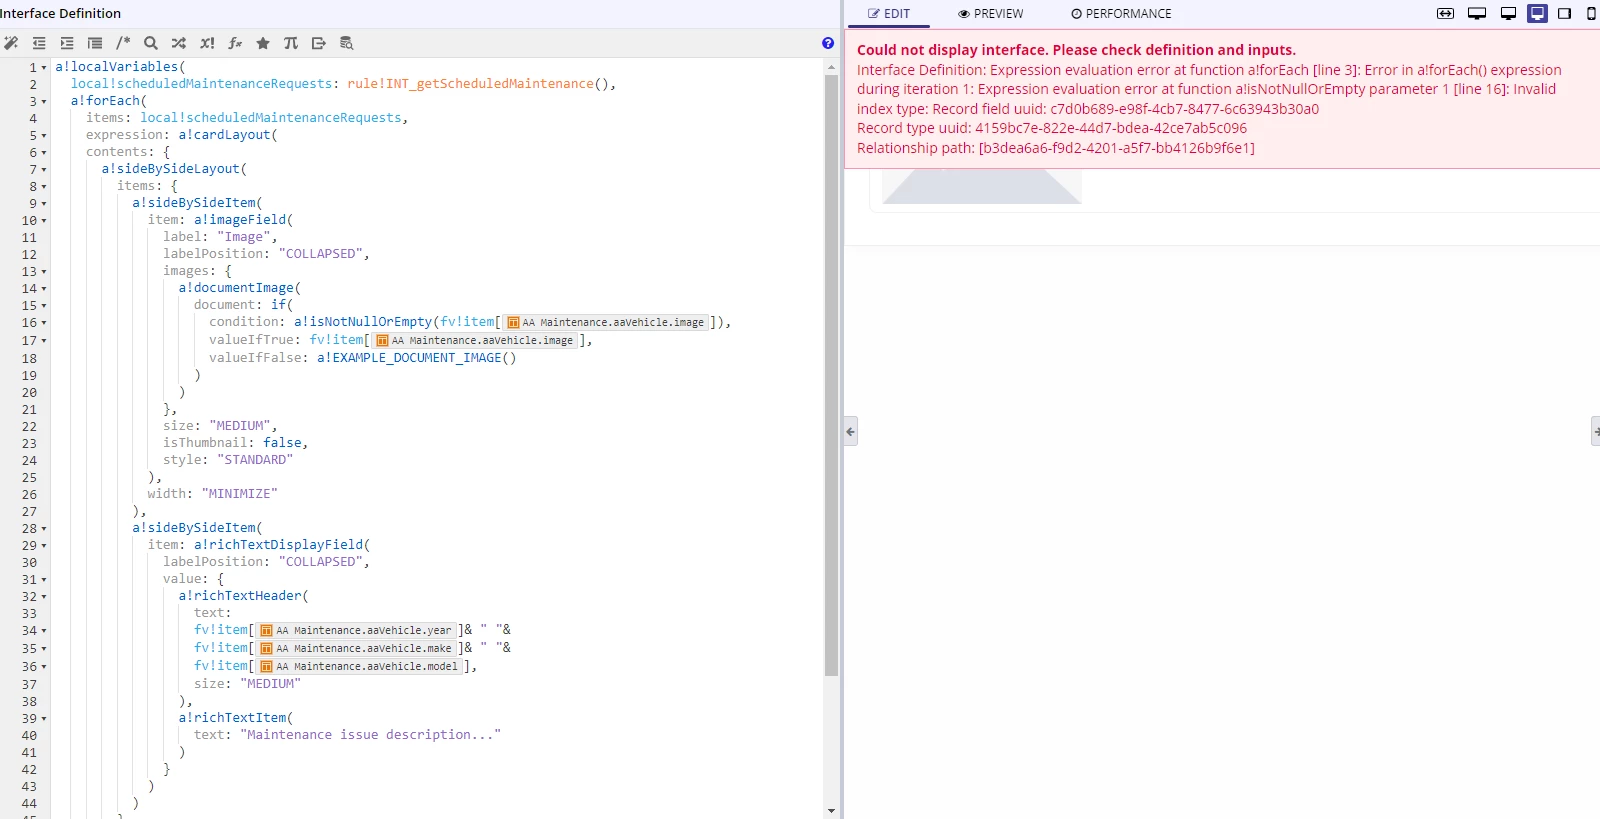Click the Relationship path error line

coord(1056,148)
